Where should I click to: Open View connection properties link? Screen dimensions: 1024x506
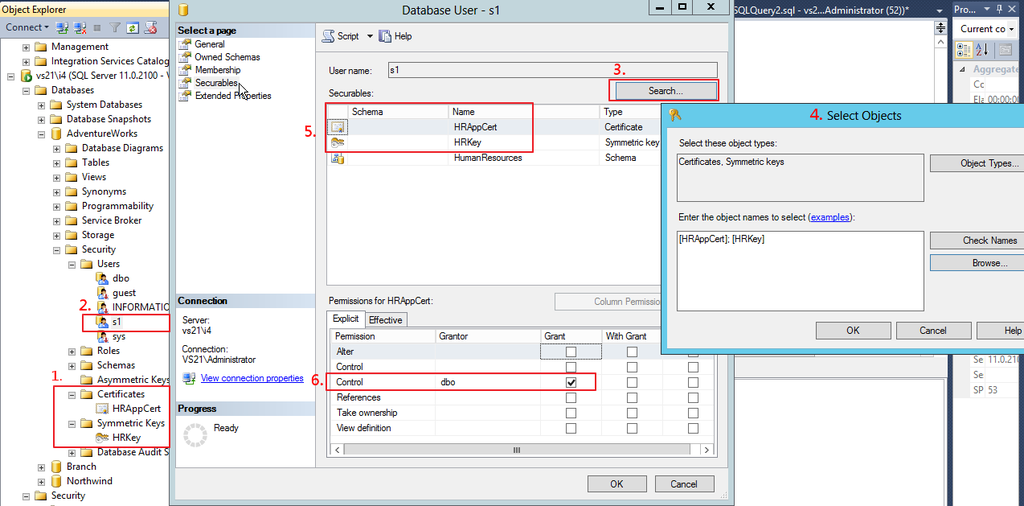tap(252, 378)
